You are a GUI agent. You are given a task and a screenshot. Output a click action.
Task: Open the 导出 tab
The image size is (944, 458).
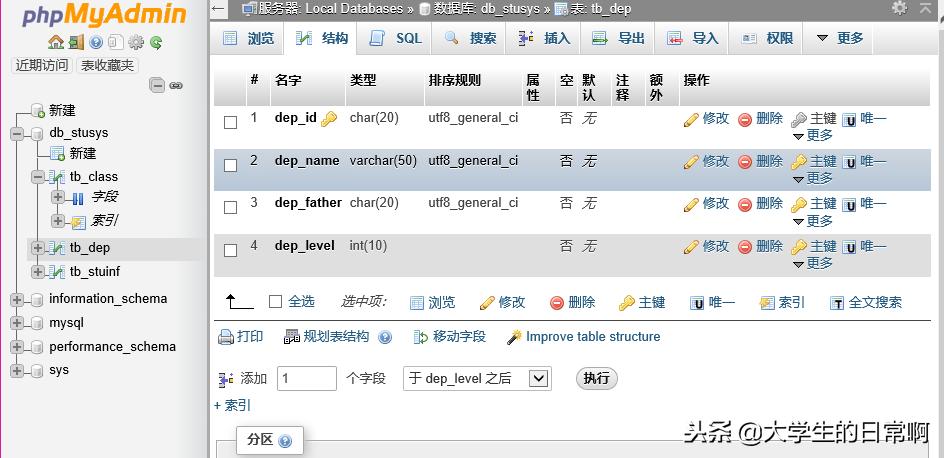(618, 39)
